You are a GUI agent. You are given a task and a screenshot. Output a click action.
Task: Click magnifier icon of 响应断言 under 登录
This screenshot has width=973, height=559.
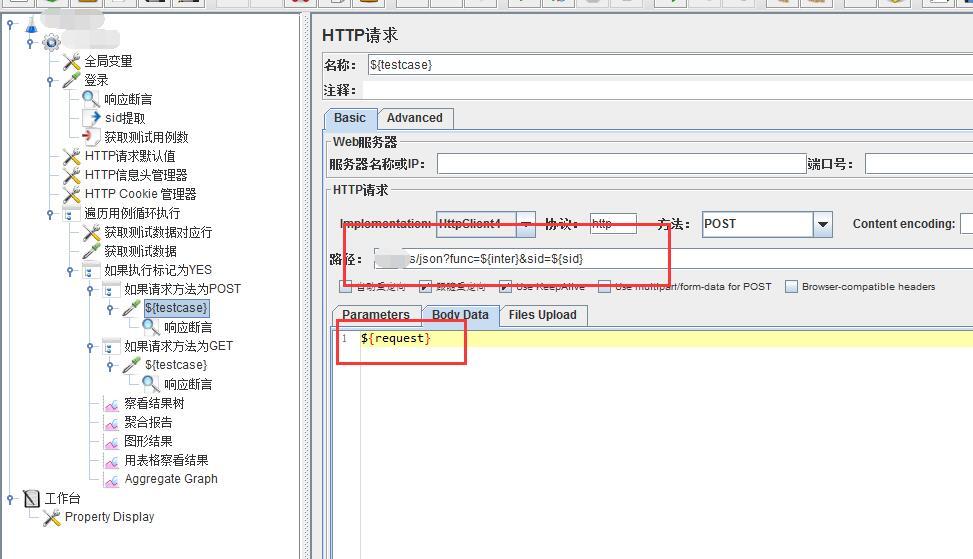click(x=91, y=99)
